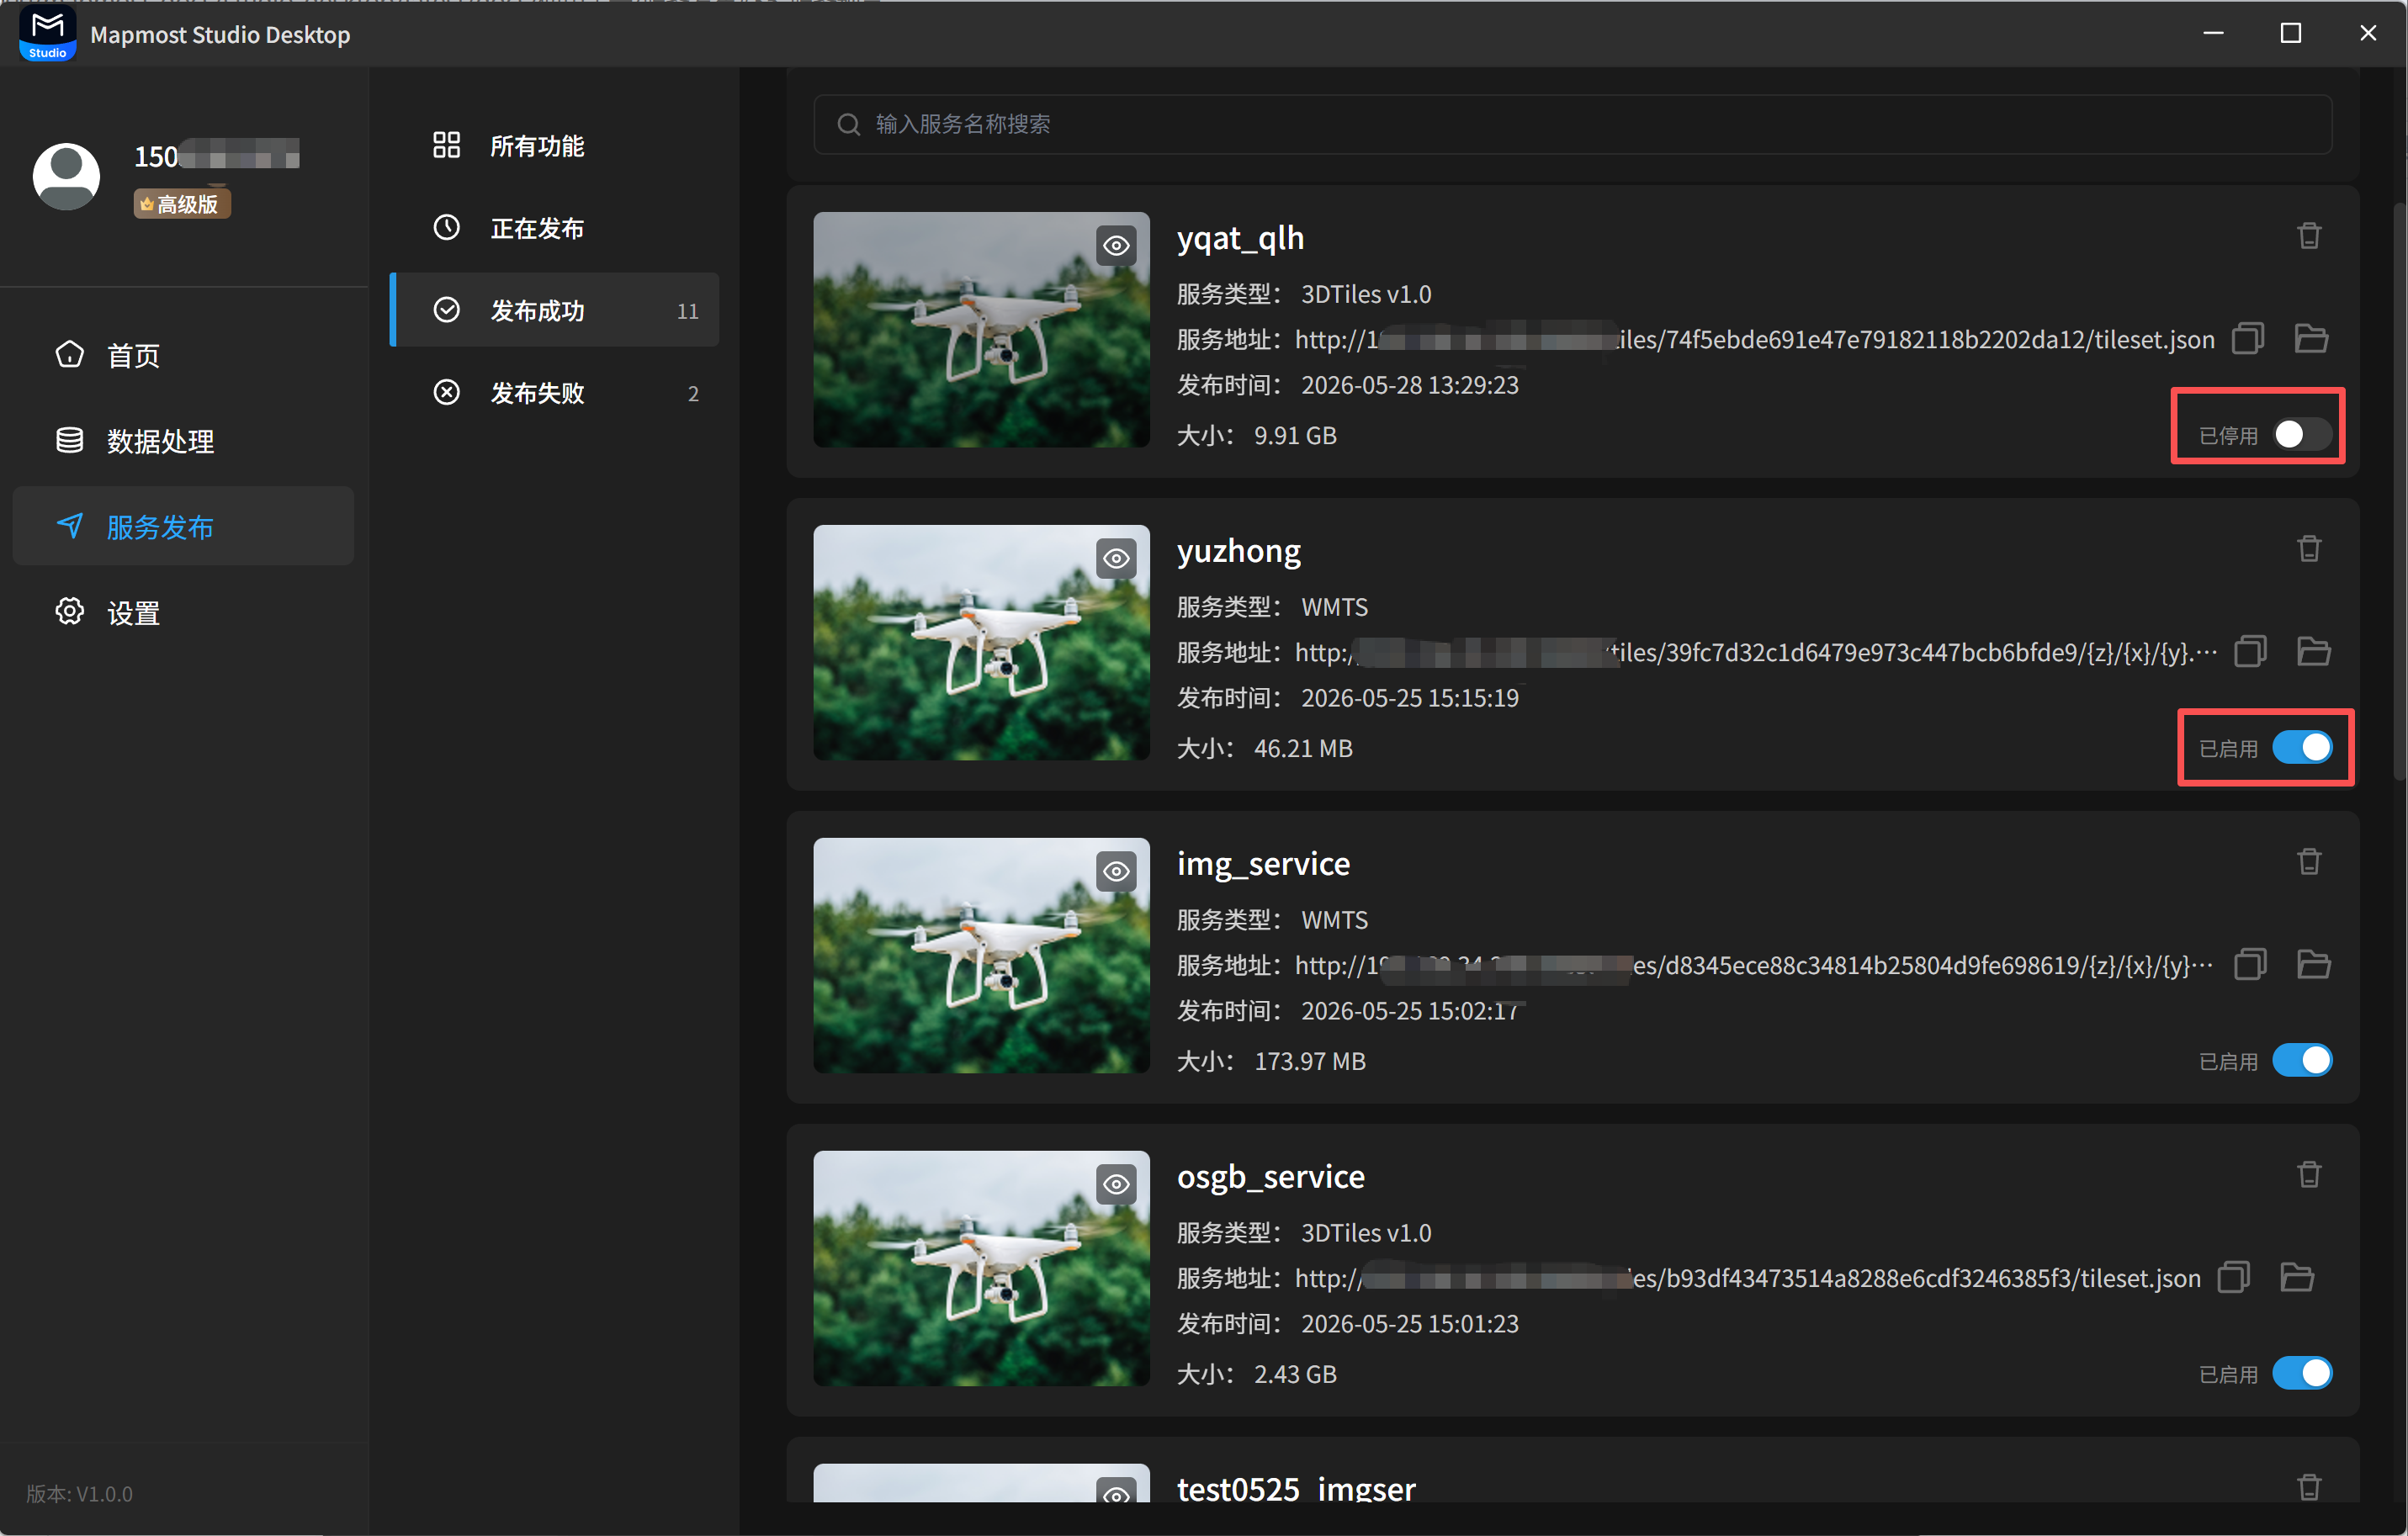Delete the img_service entry

coord(2308,862)
